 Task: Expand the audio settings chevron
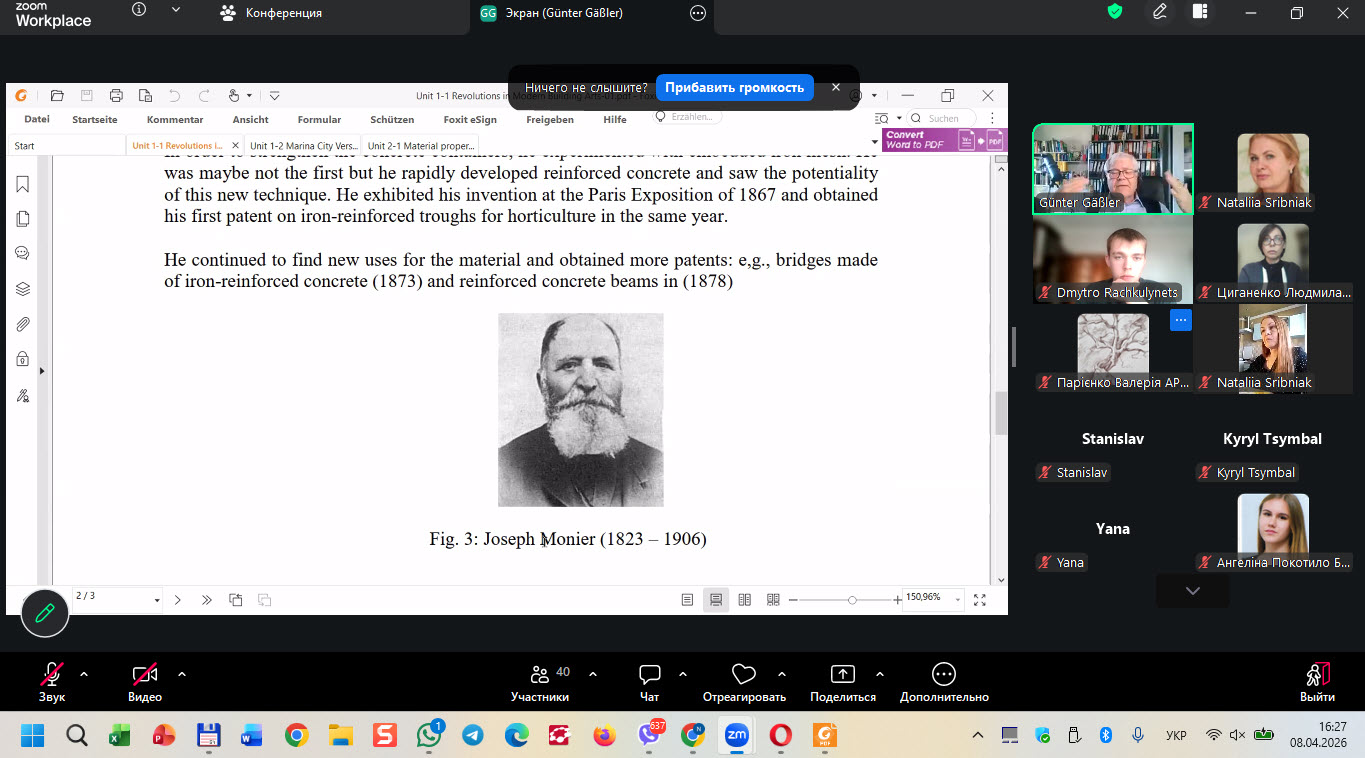point(84,674)
